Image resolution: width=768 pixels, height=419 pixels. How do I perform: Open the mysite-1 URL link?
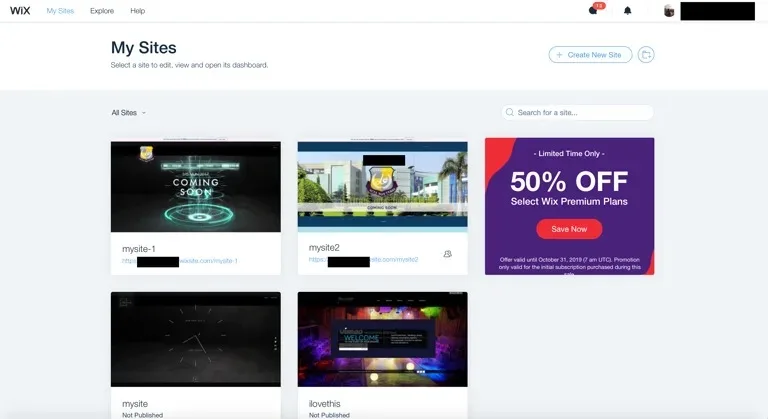click(180, 261)
